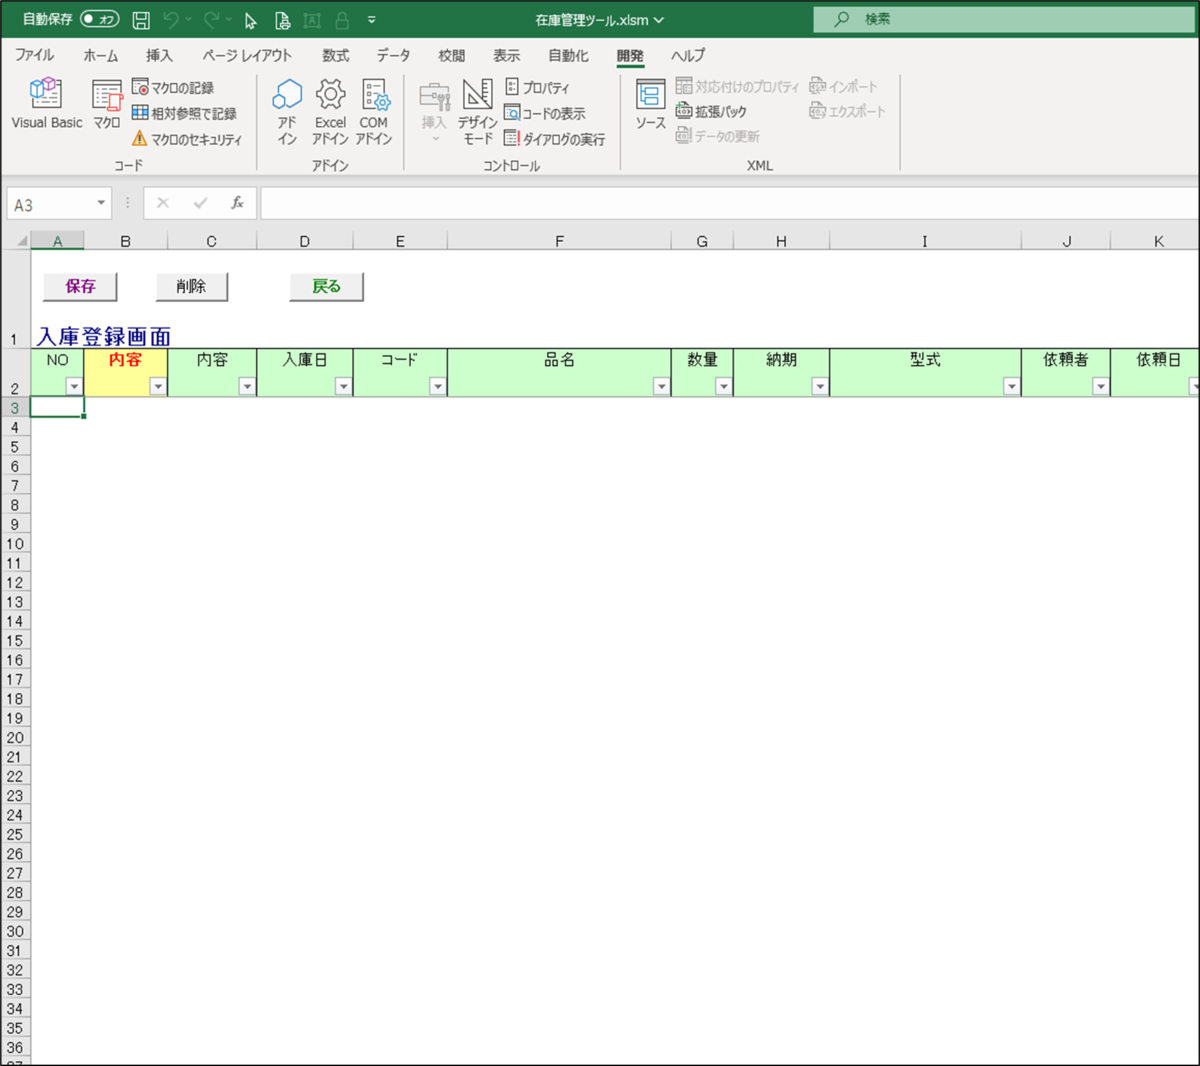The image size is (1200, 1066).
Task: Open quick access toolbar customize dropdown
Action: (372, 20)
